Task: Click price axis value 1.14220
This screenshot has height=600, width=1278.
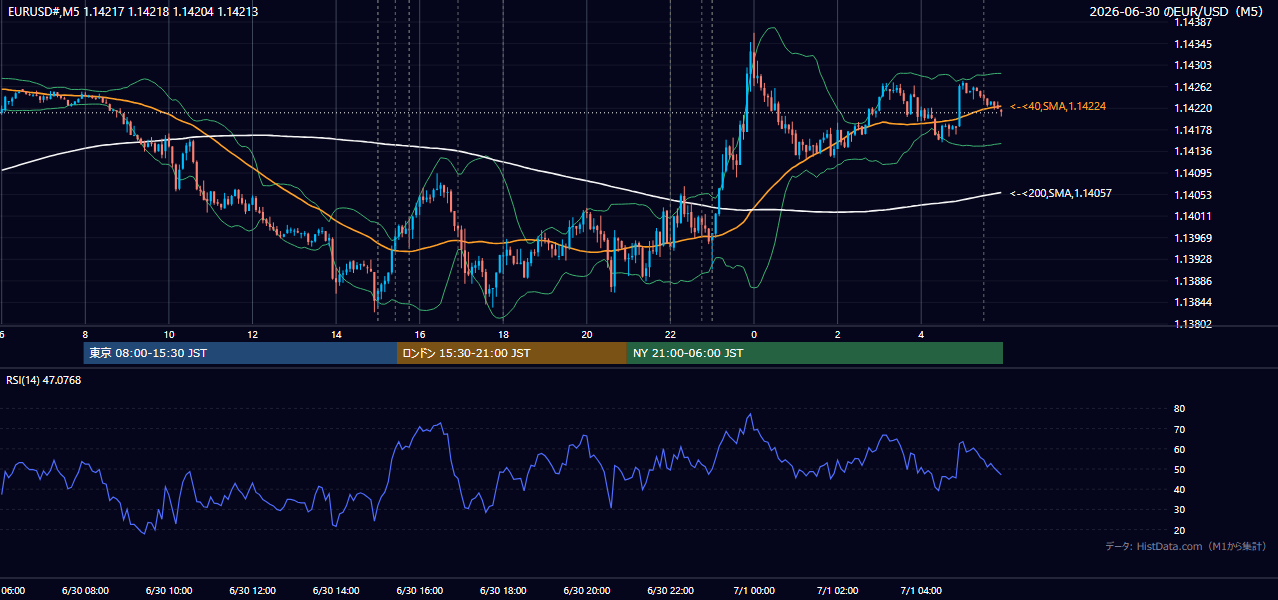Action: [x=1193, y=108]
